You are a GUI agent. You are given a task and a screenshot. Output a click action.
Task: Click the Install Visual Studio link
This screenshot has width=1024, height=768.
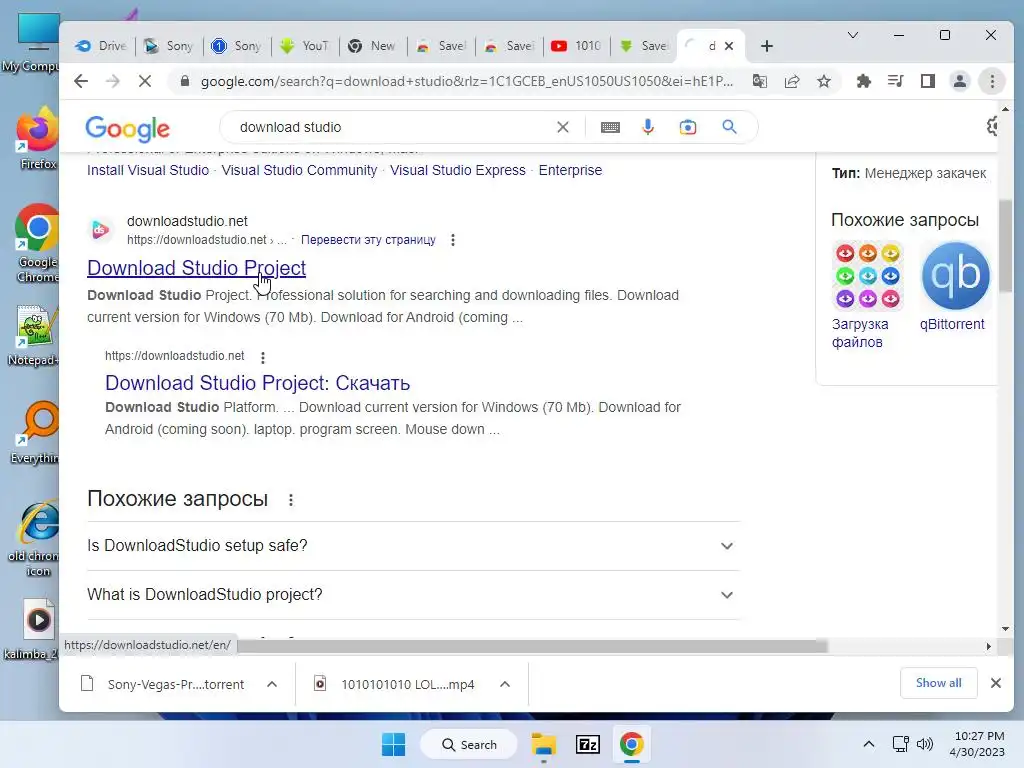coord(148,170)
